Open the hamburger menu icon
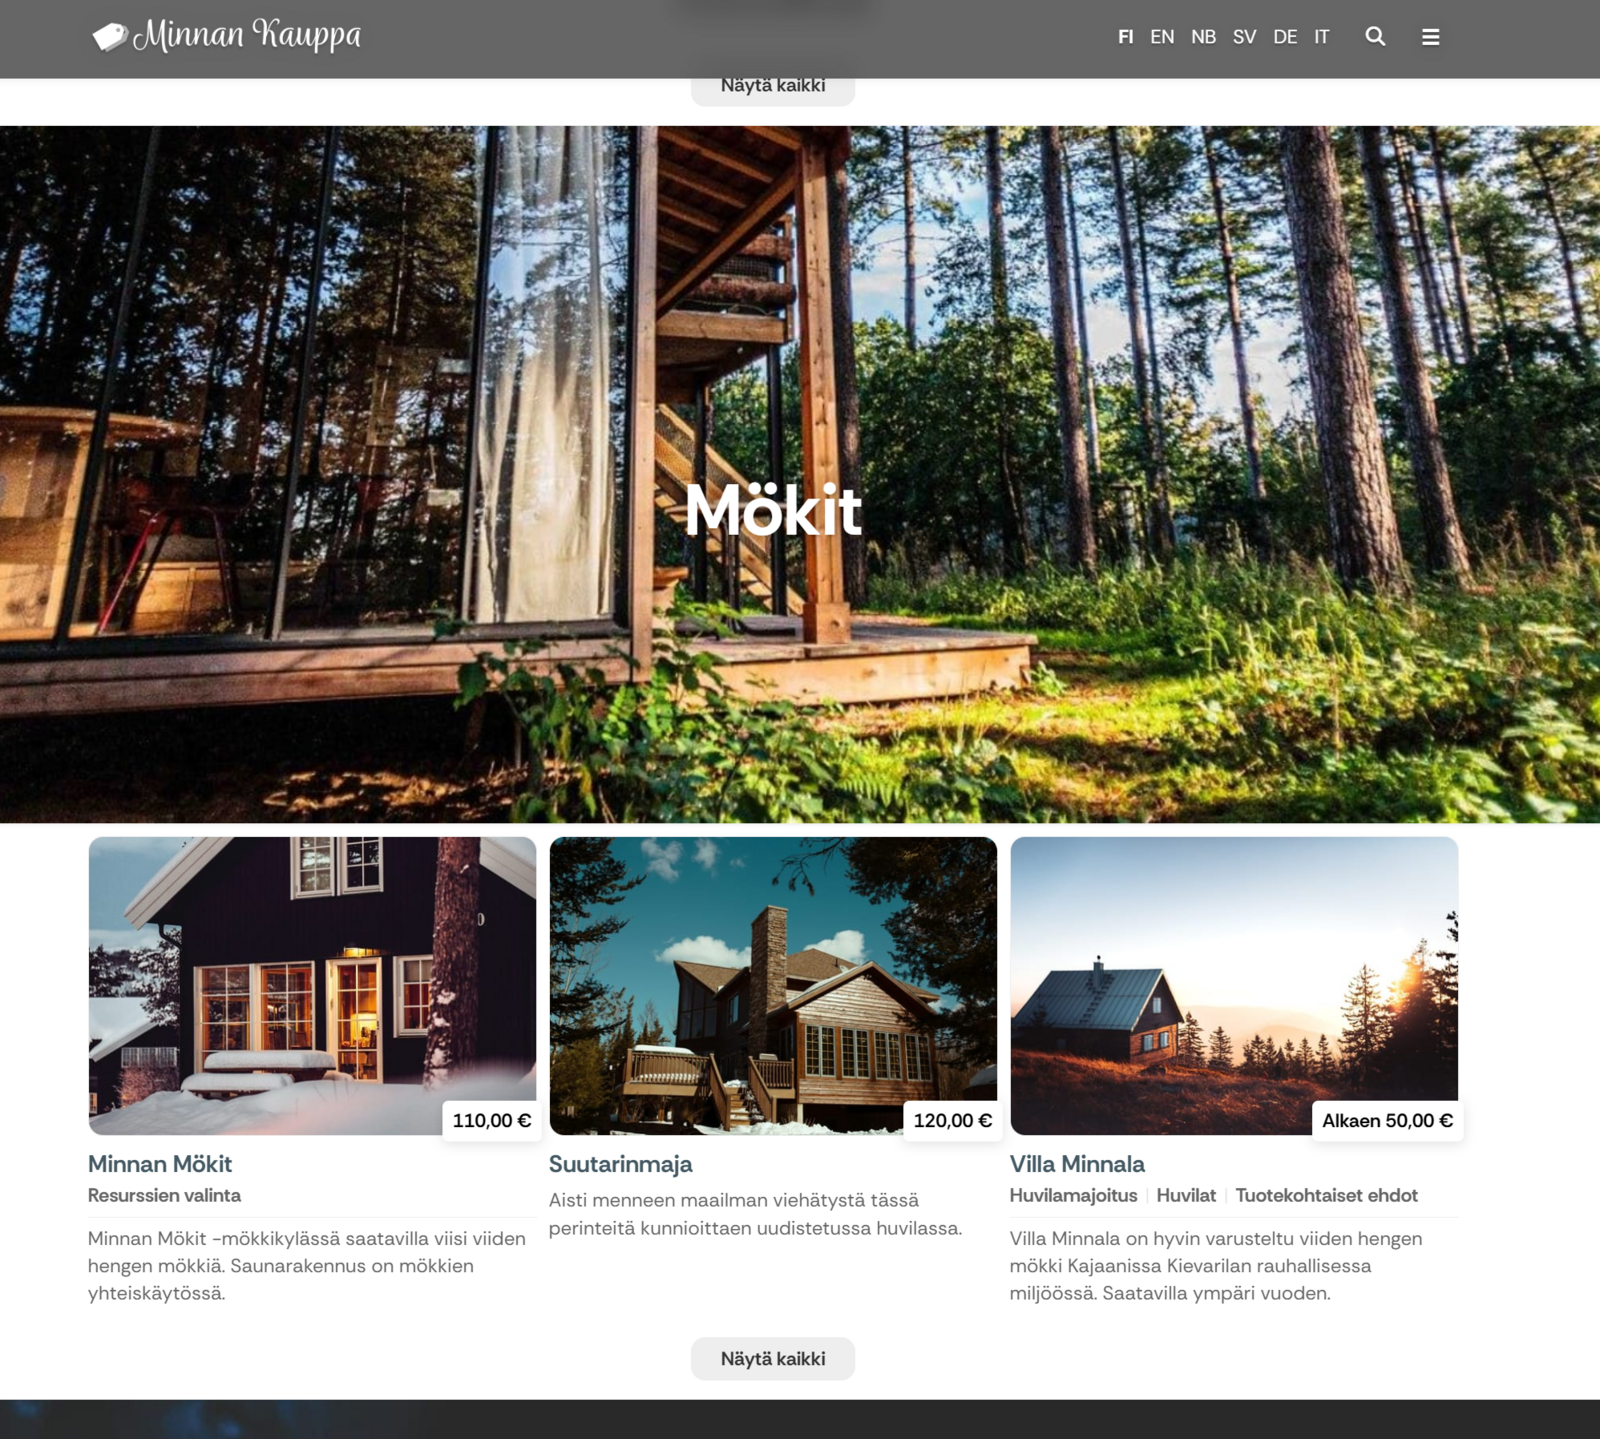The image size is (1600, 1439). 1430,37
